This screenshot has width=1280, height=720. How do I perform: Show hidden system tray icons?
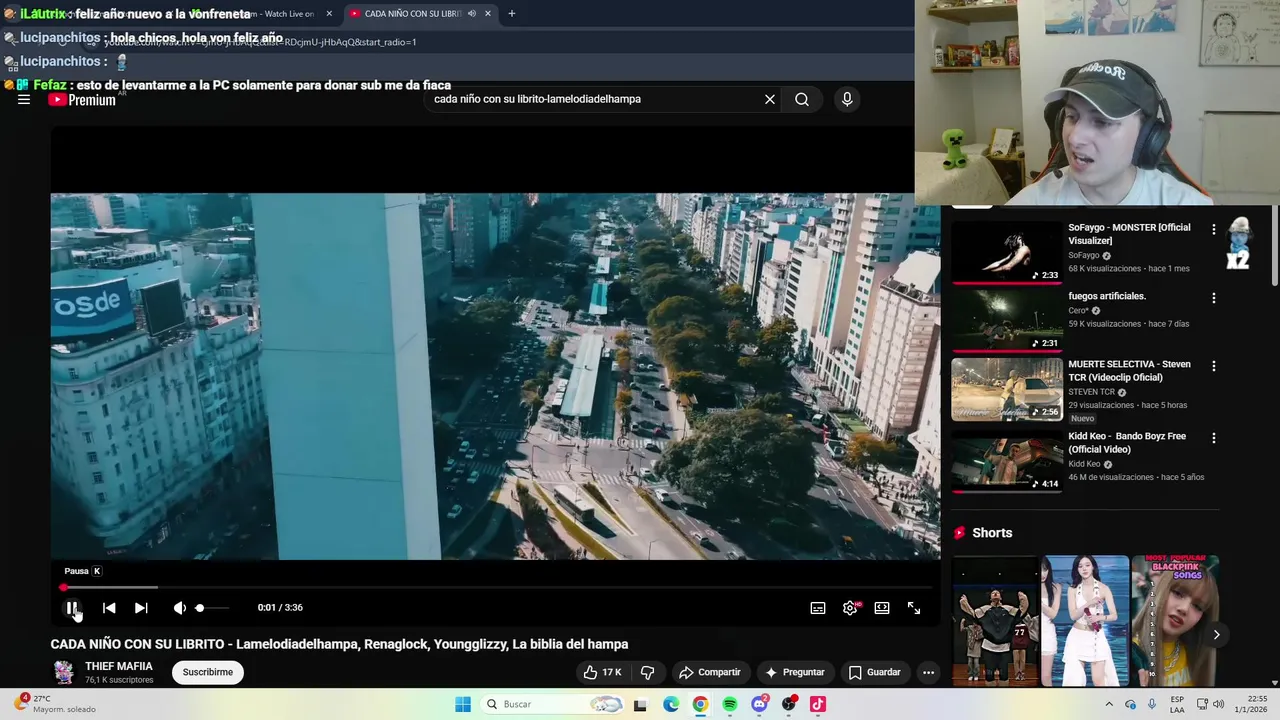pos(1108,704)
